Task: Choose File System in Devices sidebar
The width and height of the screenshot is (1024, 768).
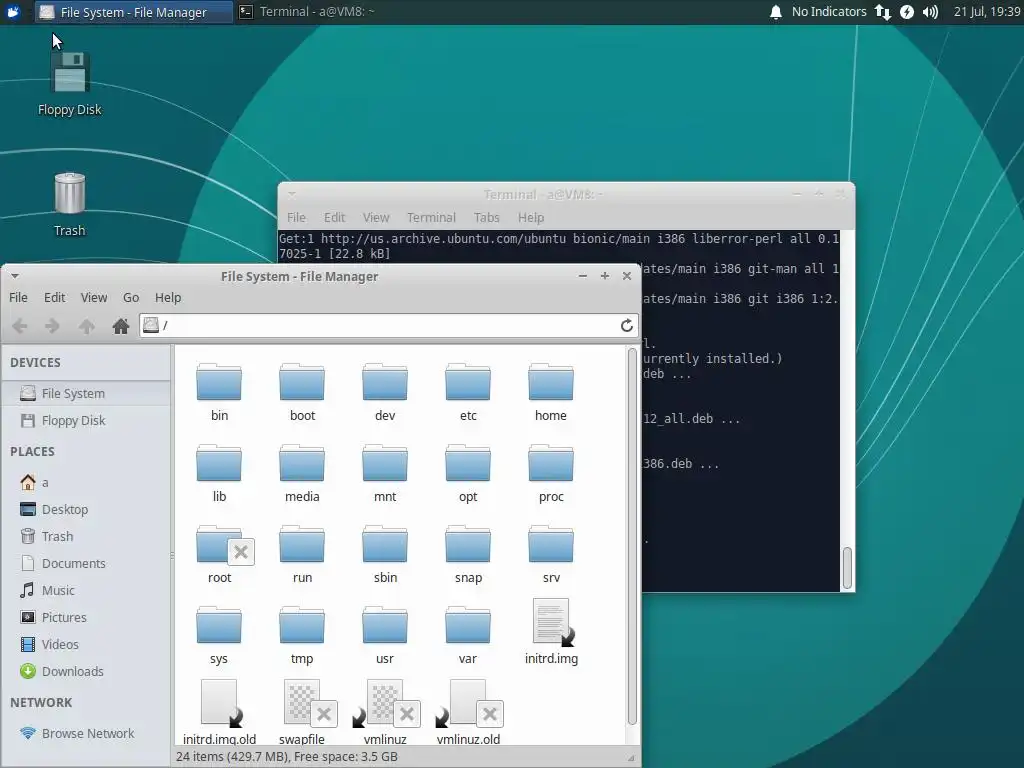Action: coord(86,393)
